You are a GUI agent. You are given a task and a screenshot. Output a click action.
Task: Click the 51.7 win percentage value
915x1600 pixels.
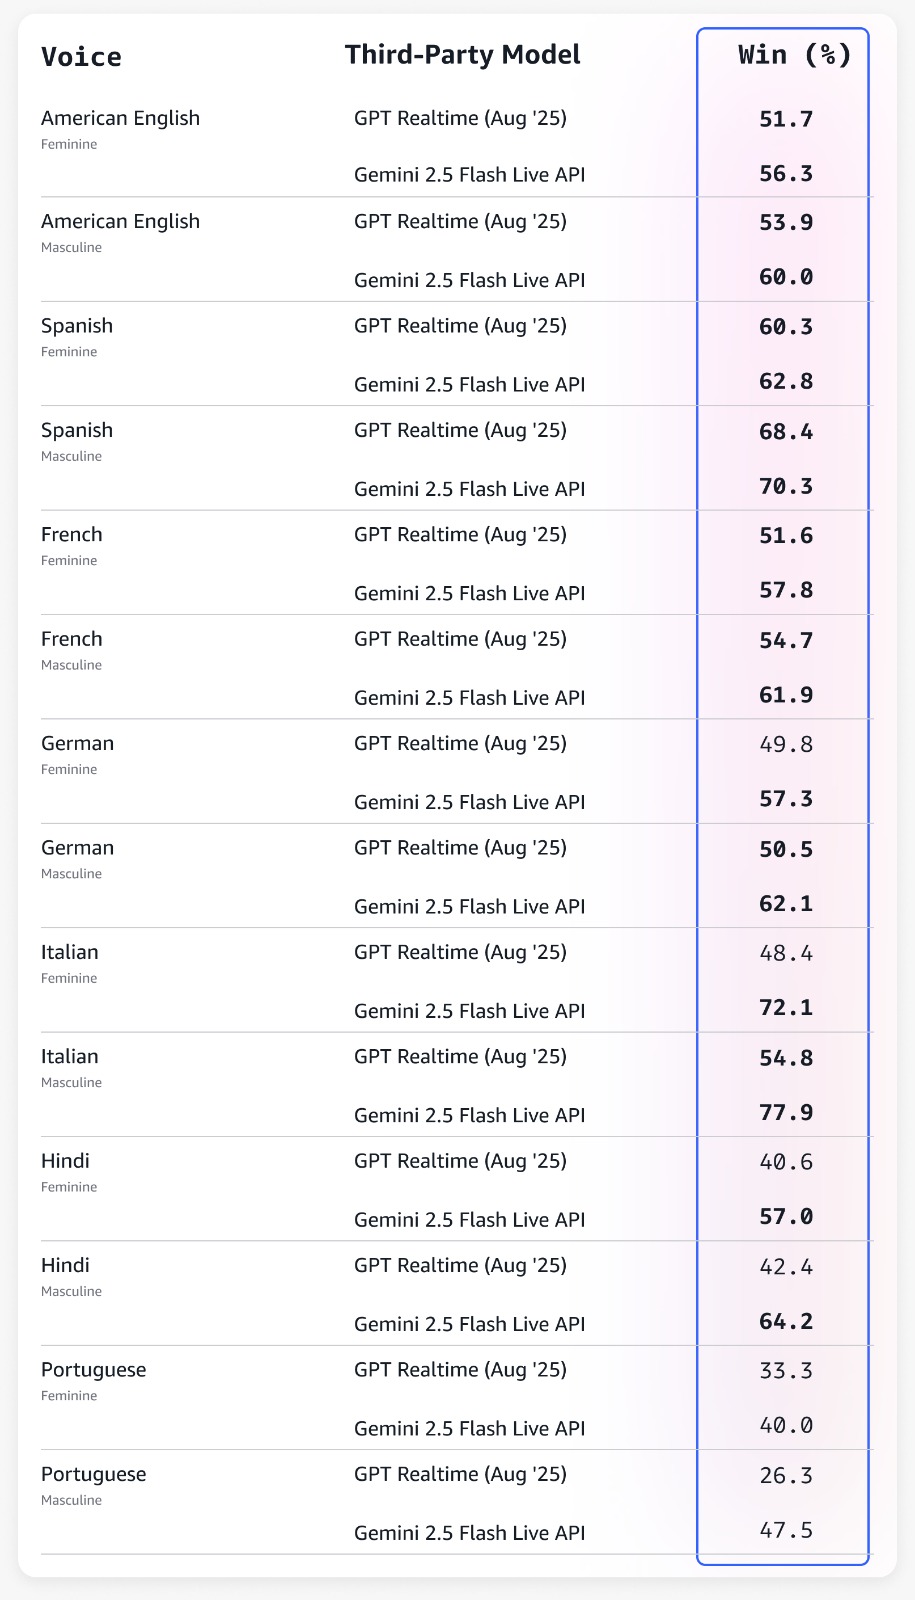pyautogui.click(x=786, y=120)
